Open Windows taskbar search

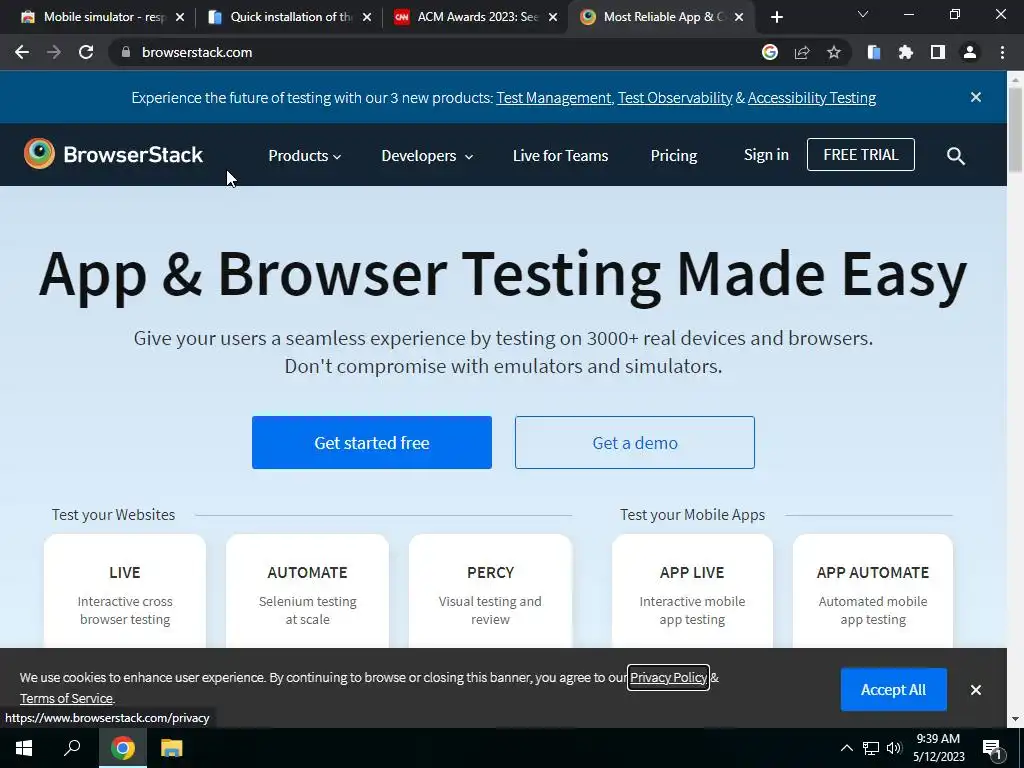click(x=72, y=748)
